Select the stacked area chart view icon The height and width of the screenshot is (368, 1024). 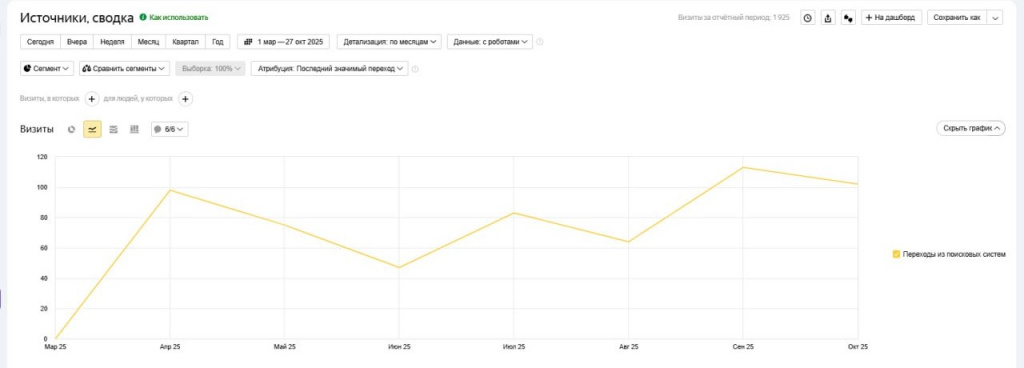click(x=114, y=129)
